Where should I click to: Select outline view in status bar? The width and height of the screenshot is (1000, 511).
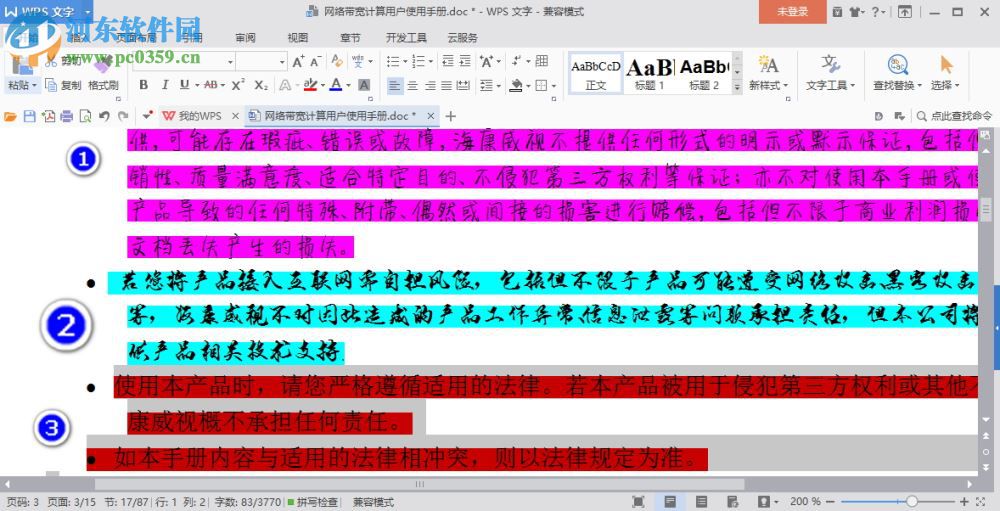click(x=702, y=502)
